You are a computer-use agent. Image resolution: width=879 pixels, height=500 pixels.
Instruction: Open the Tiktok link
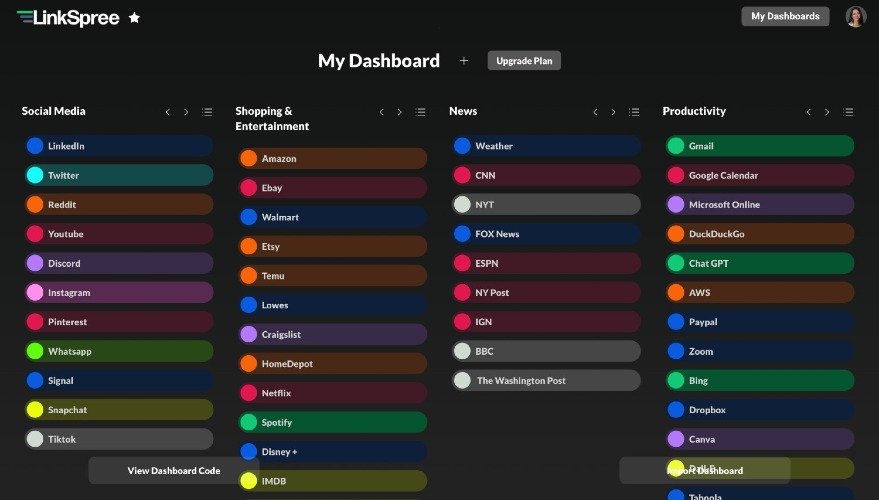pos(119,439)
